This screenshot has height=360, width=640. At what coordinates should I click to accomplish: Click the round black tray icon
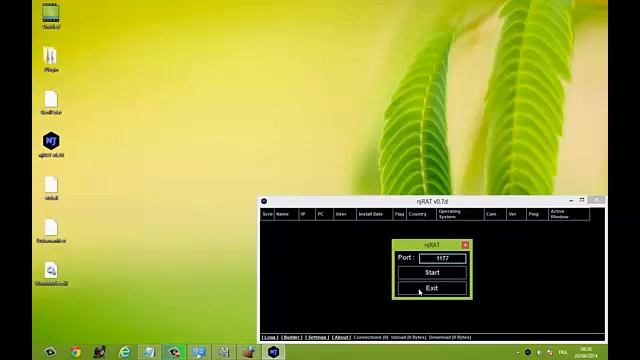coord(528,352)
